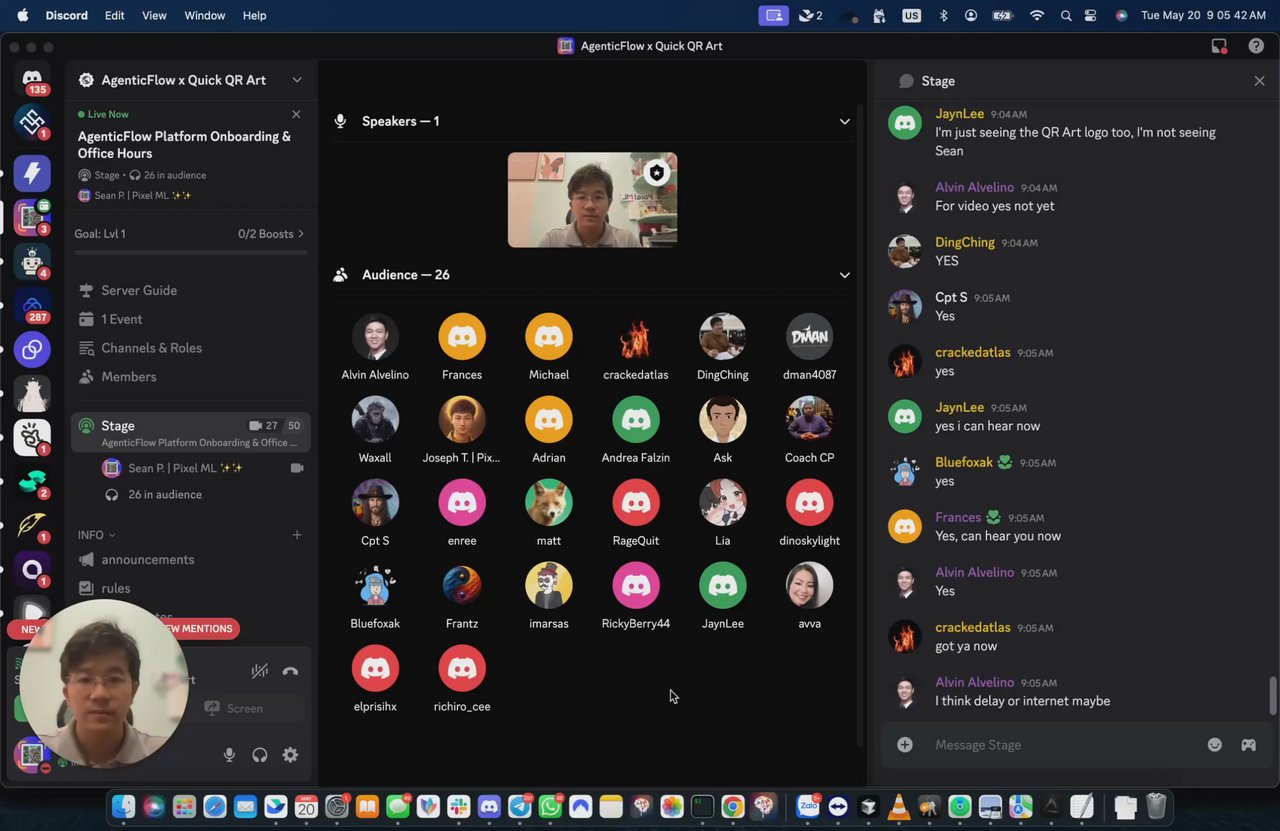Open the inbox icon in title bar
The image size is (1280, 831).
(1219, 46)
